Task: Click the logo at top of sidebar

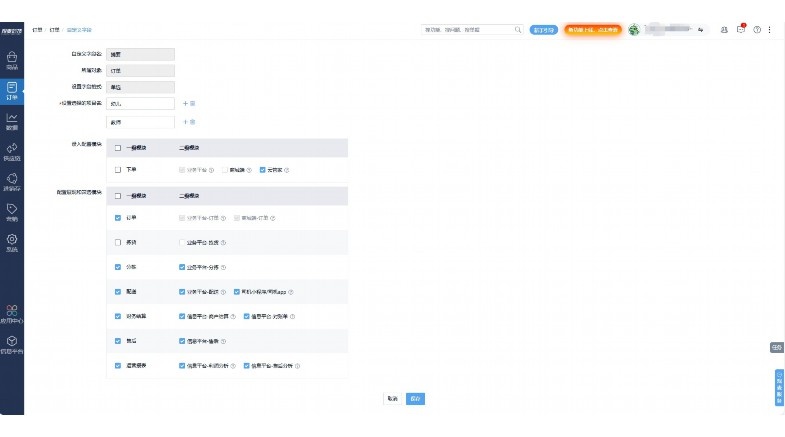Action: pos(12,31)
